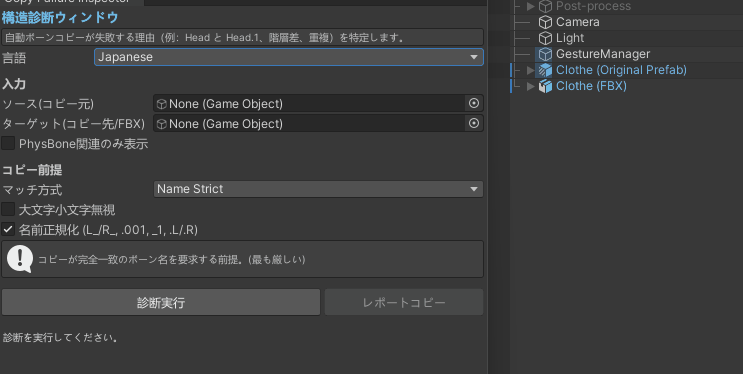Select the Light cube icon

(x=545, y=38)
